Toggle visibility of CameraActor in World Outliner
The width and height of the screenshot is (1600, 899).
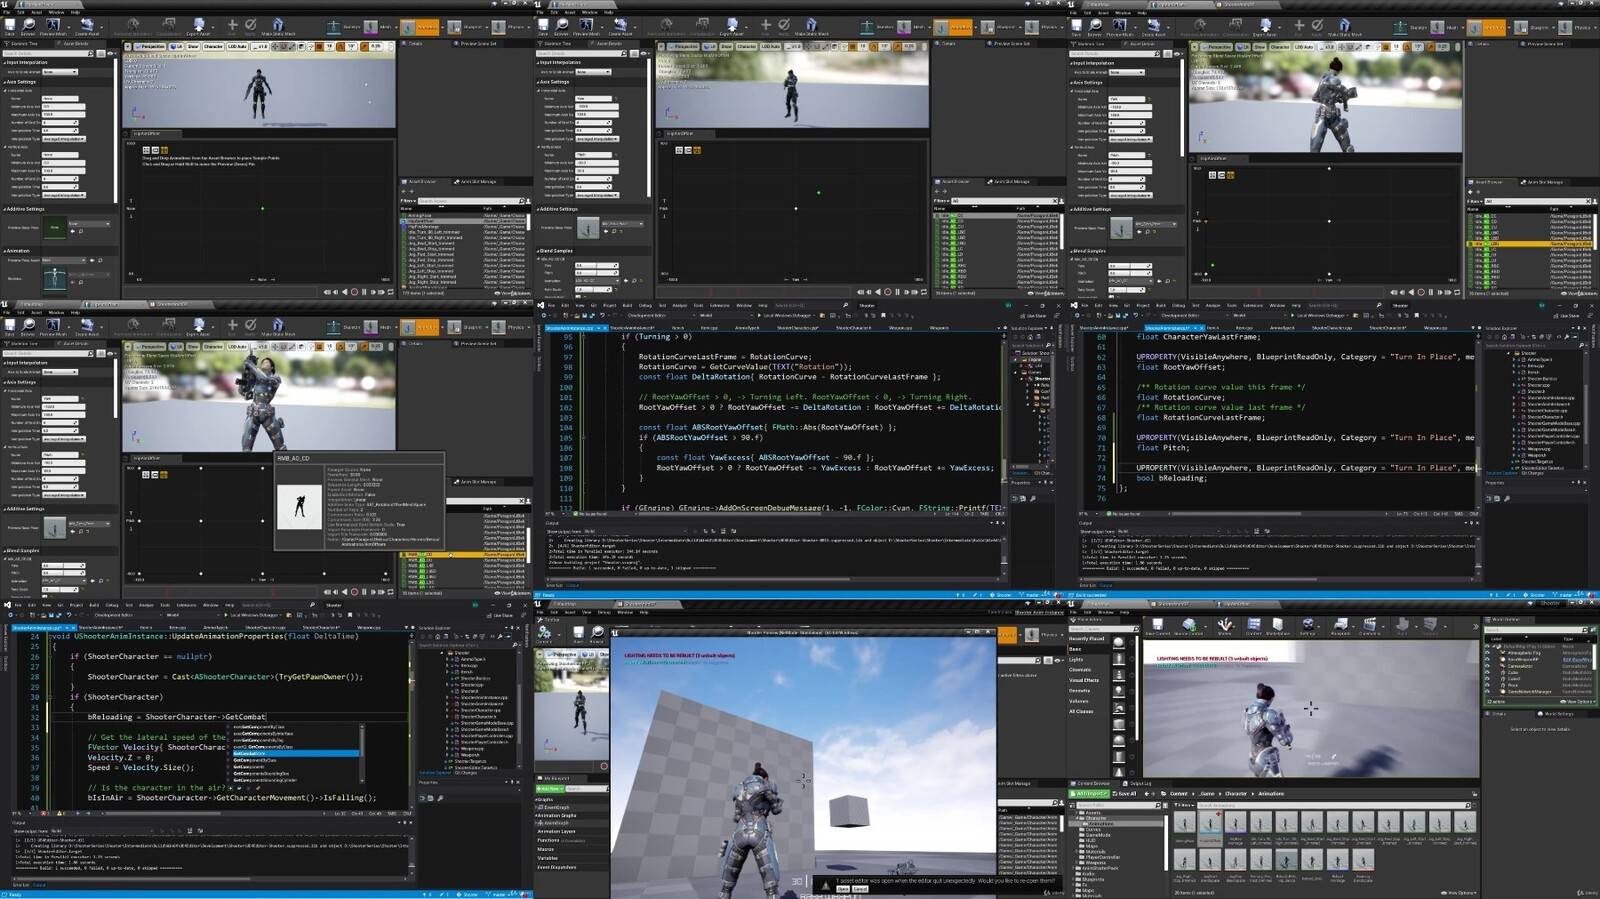[x=1487, y=665]
